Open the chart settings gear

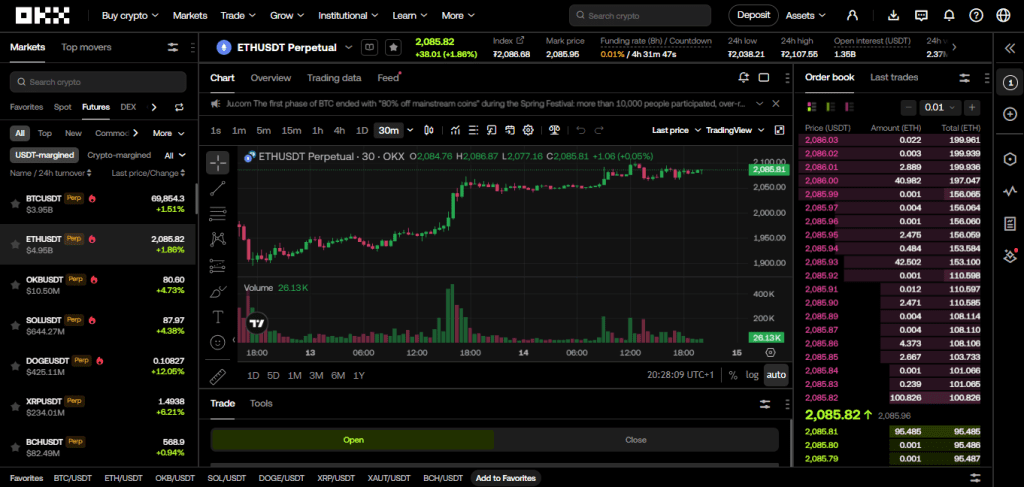tap(528, 130)
